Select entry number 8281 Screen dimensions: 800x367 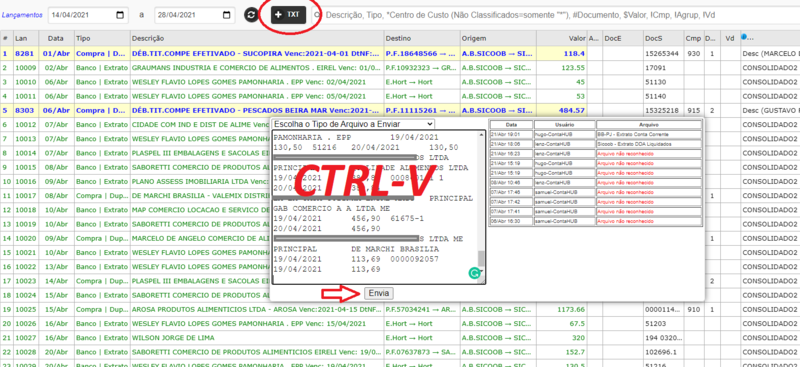tap(23, 53)
